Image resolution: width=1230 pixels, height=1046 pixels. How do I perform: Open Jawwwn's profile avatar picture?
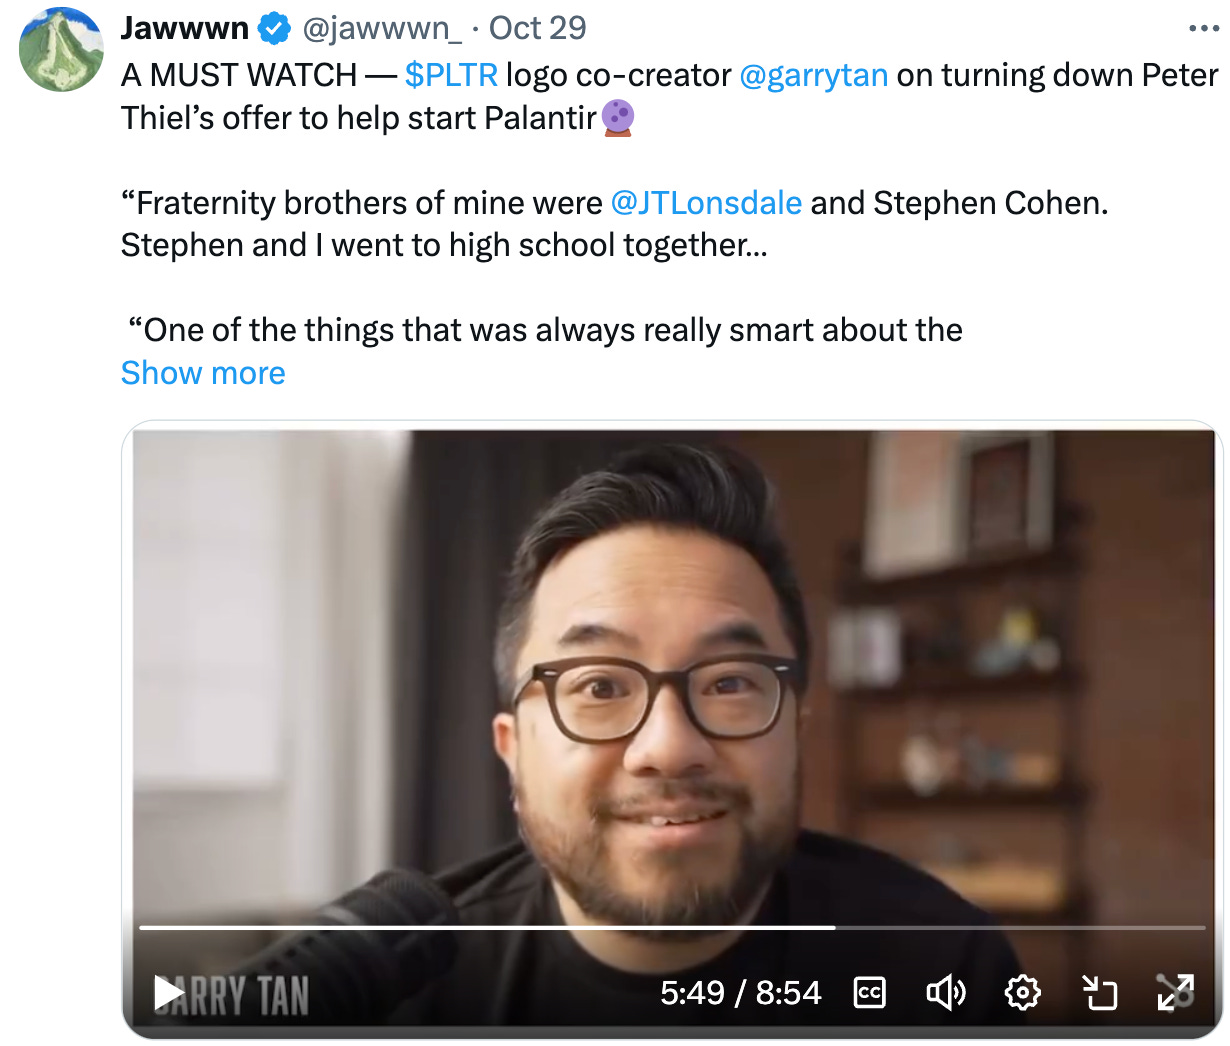pyautogui.click(x=62, y=49)
